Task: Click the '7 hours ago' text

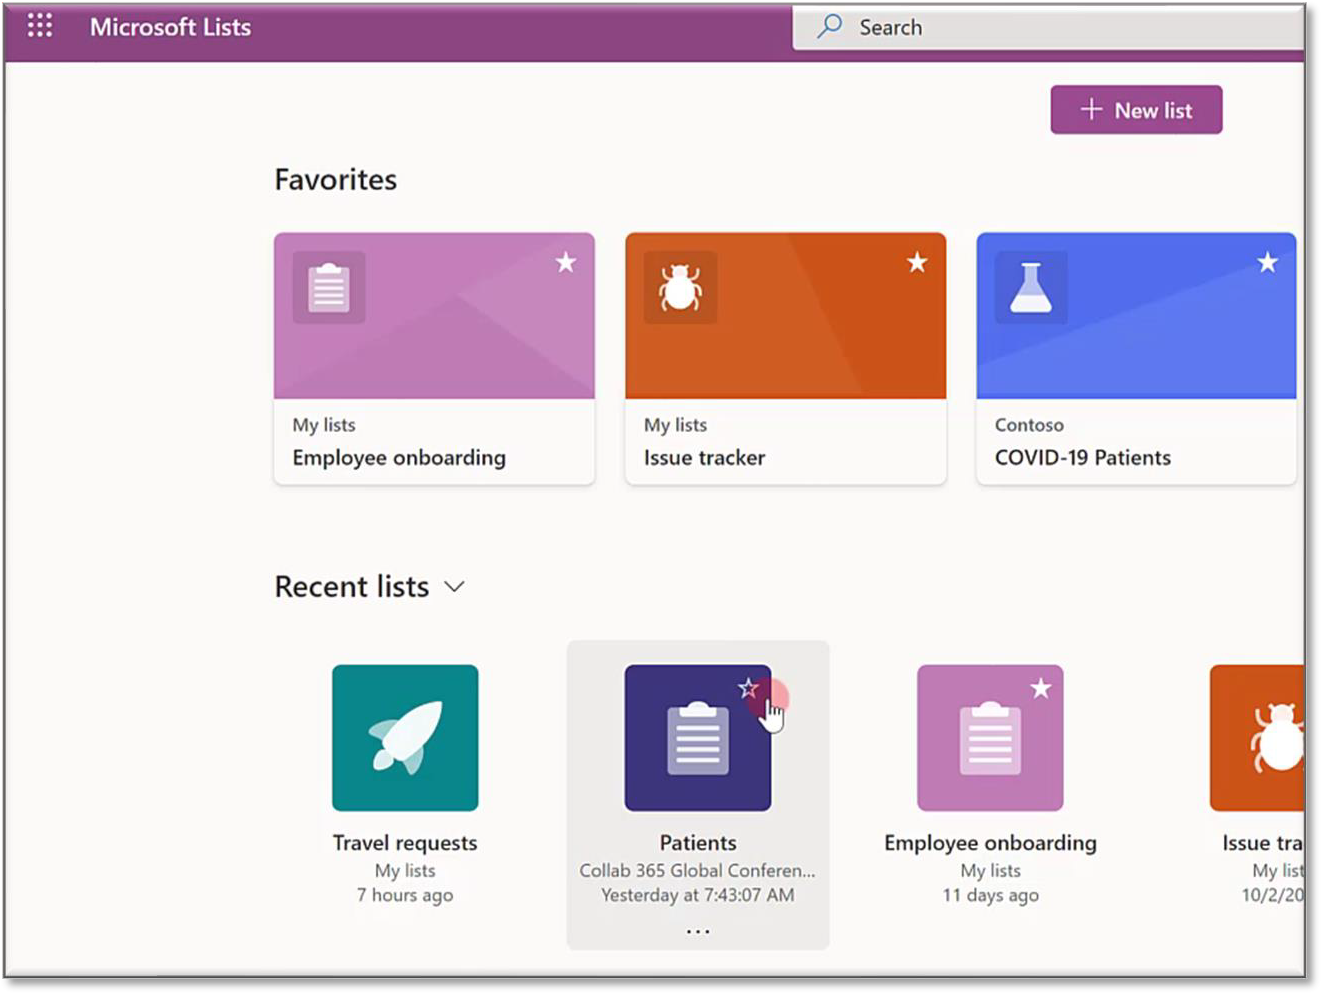Action: [405, 895]
